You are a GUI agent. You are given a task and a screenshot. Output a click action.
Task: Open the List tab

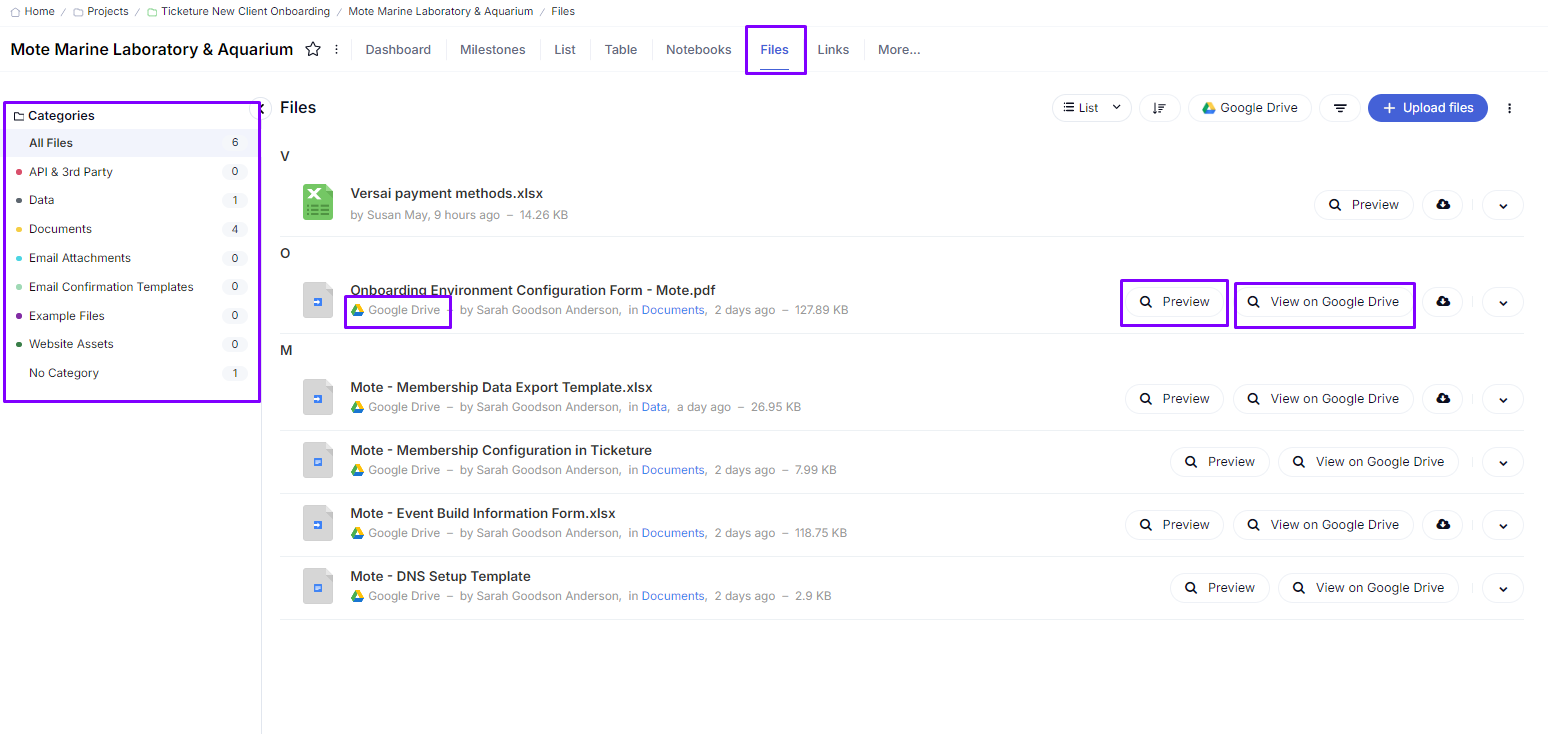coord(565,50)
